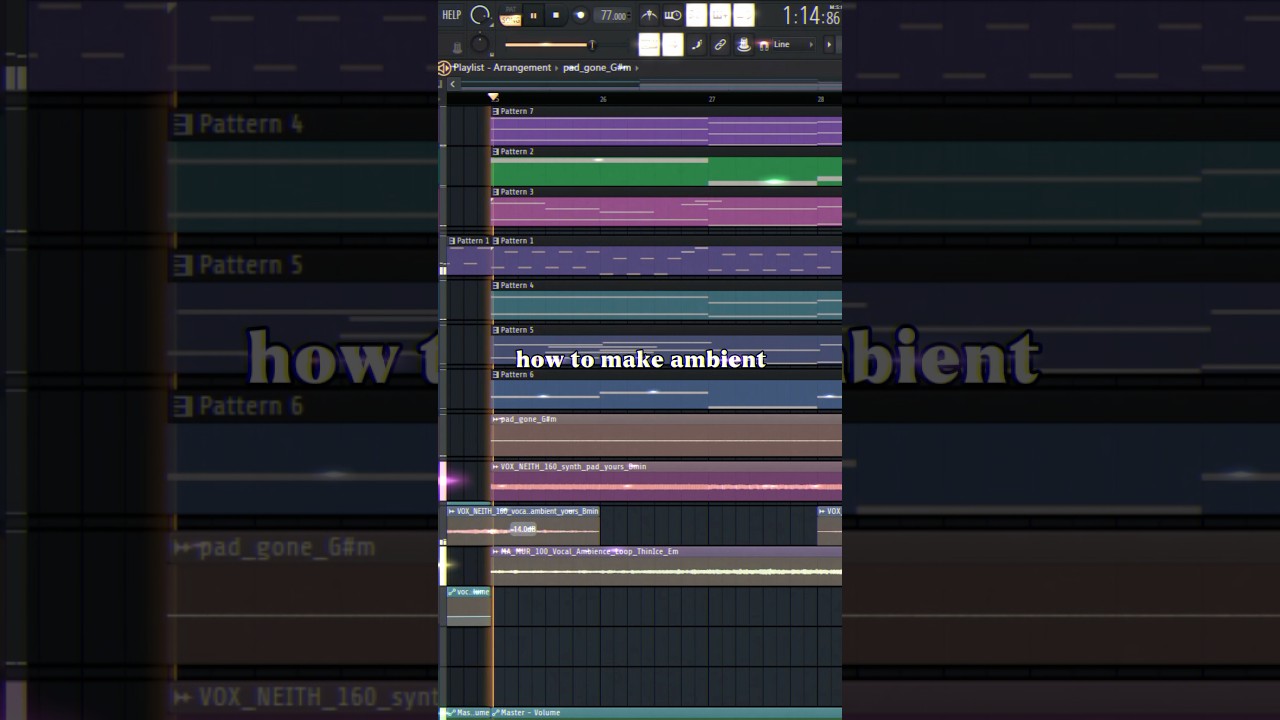The height and width of the screenshot is (720, 1280).
Task: Open Pattern 3 clip menu icon
Action: tap(496, 191)
